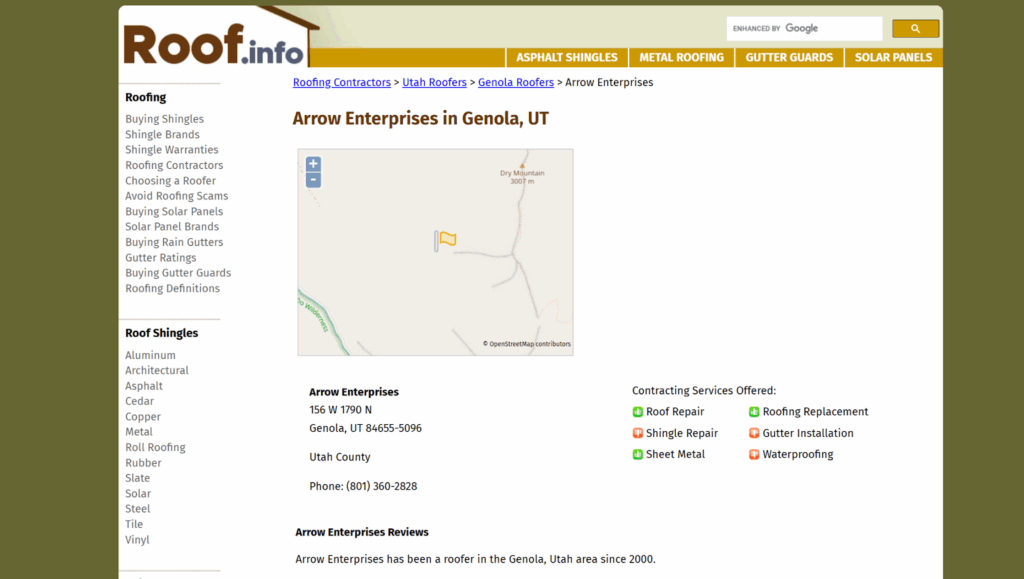Click the yellow flag map marker
Screen dimensions: 1024x579
[447, 239]
